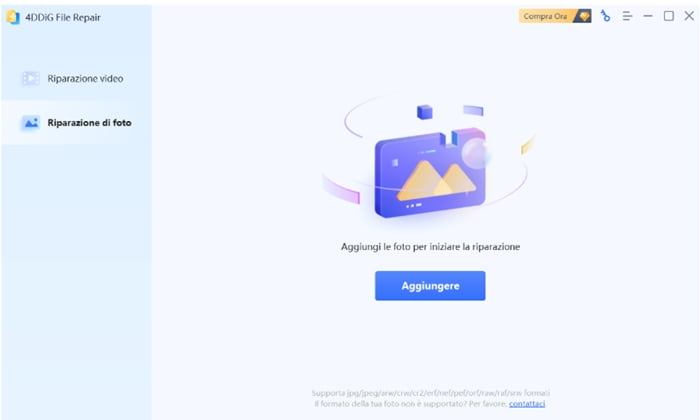The width and height of the screenshot is (700, 420).
Task: Open the hamburger menu icon
Action: (x=627, y=16)
